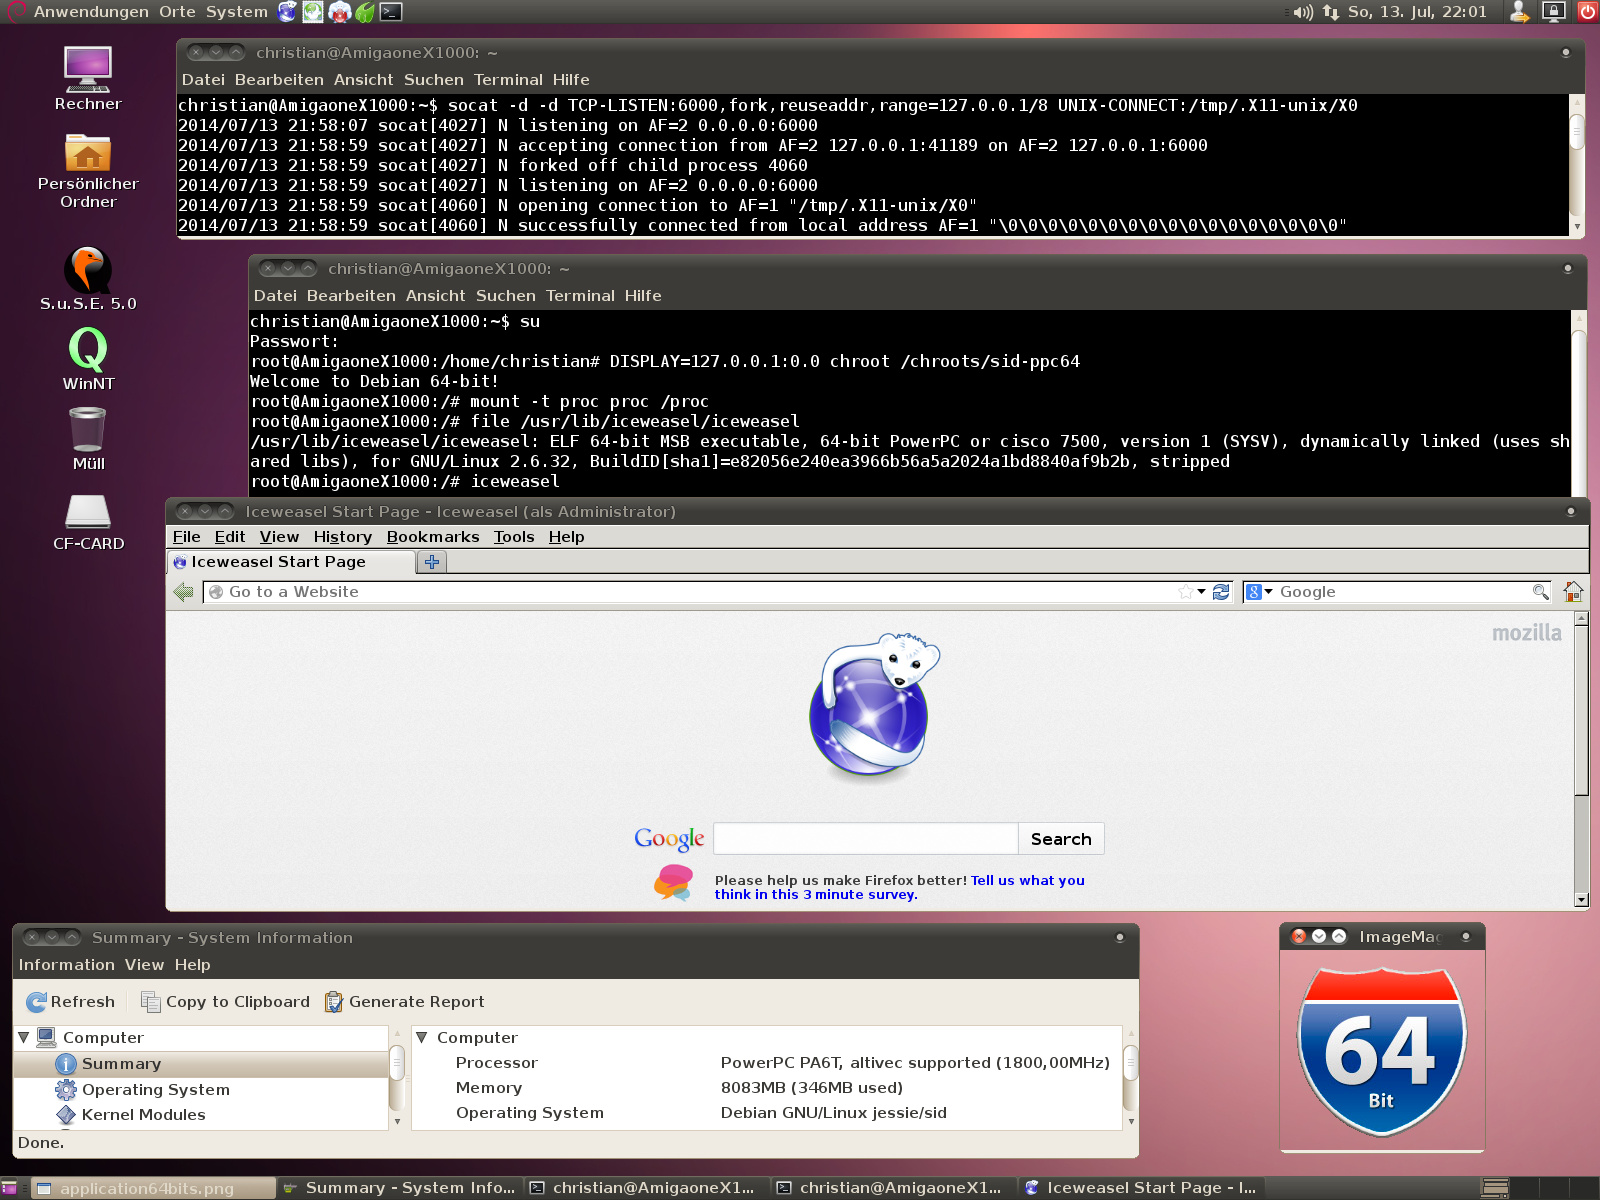
Task: Open Bookmarks menu in Iceweasel
Action: 433,537
